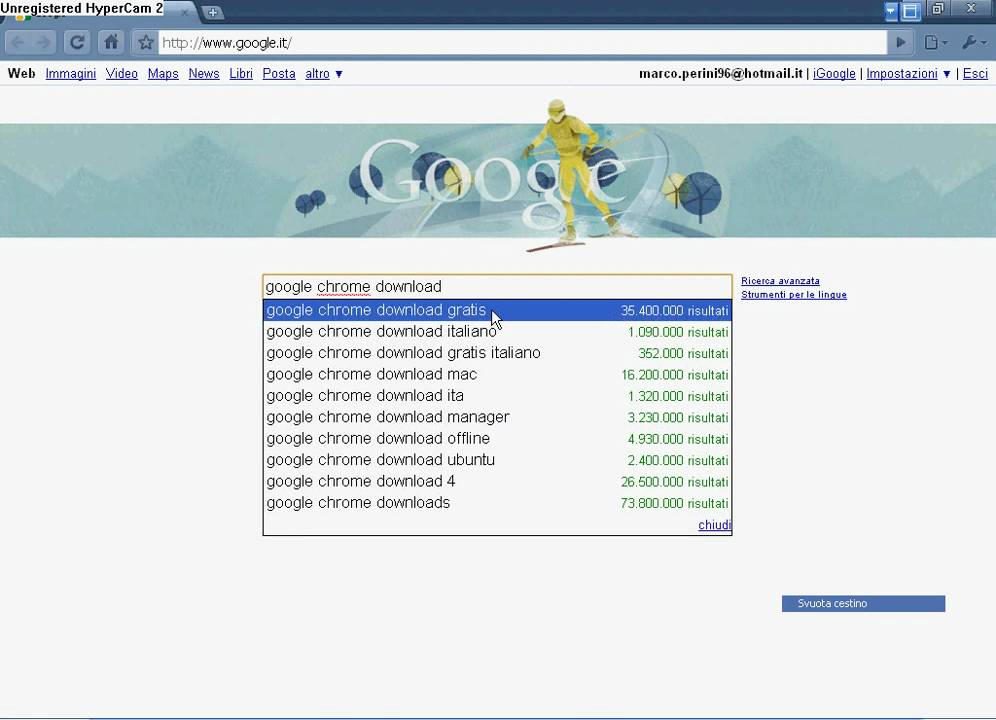996x720 pixels.
Task: Open the Strumenti per le lingue link
Action: pyautogui.click(x=793, y=295)
